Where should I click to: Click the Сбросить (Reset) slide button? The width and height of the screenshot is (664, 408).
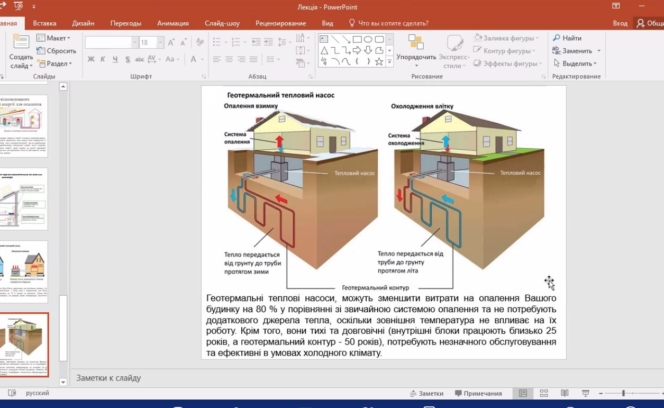pyautogui.click(x=59, y=50)
